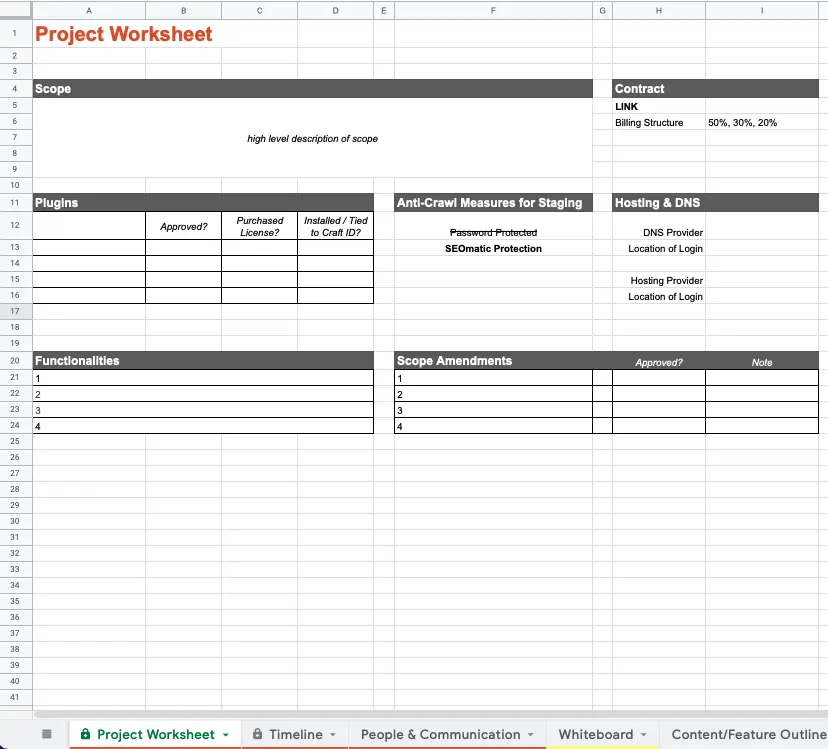Click the Purchased License? column heading cell

260,226
